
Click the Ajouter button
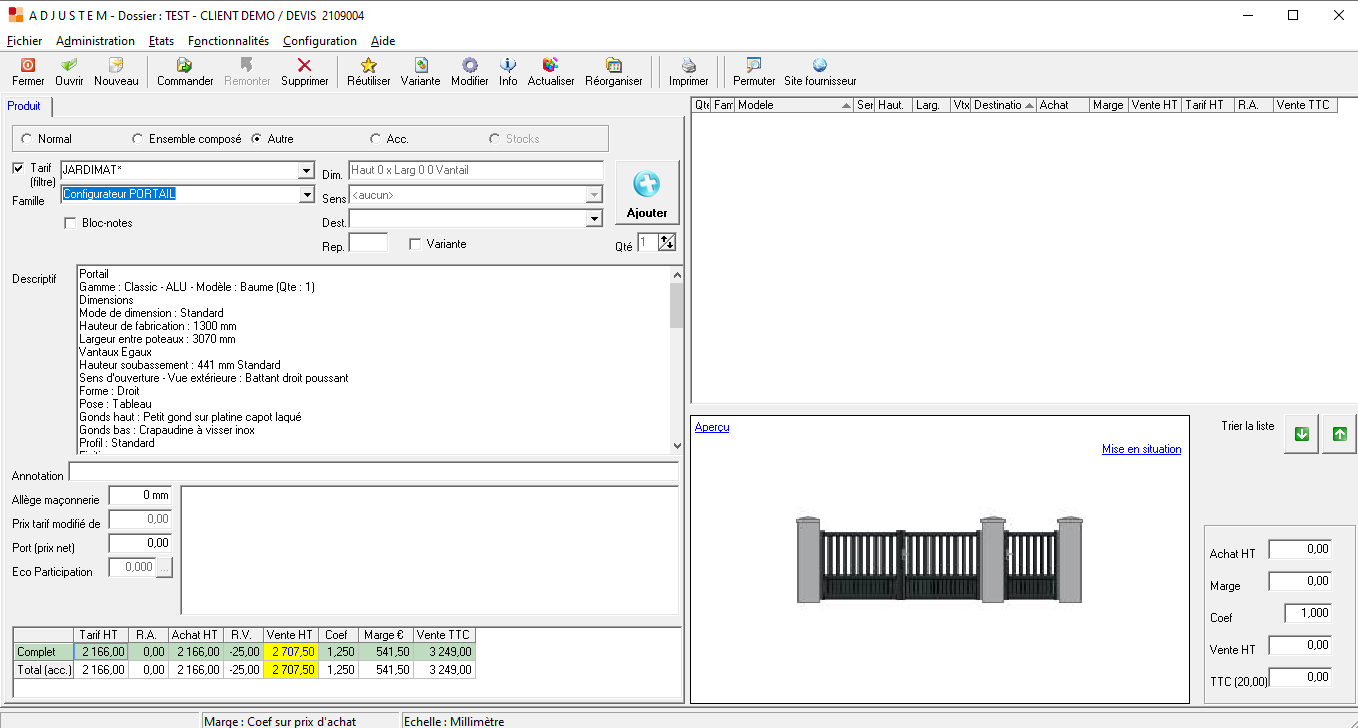pos(647,193)
